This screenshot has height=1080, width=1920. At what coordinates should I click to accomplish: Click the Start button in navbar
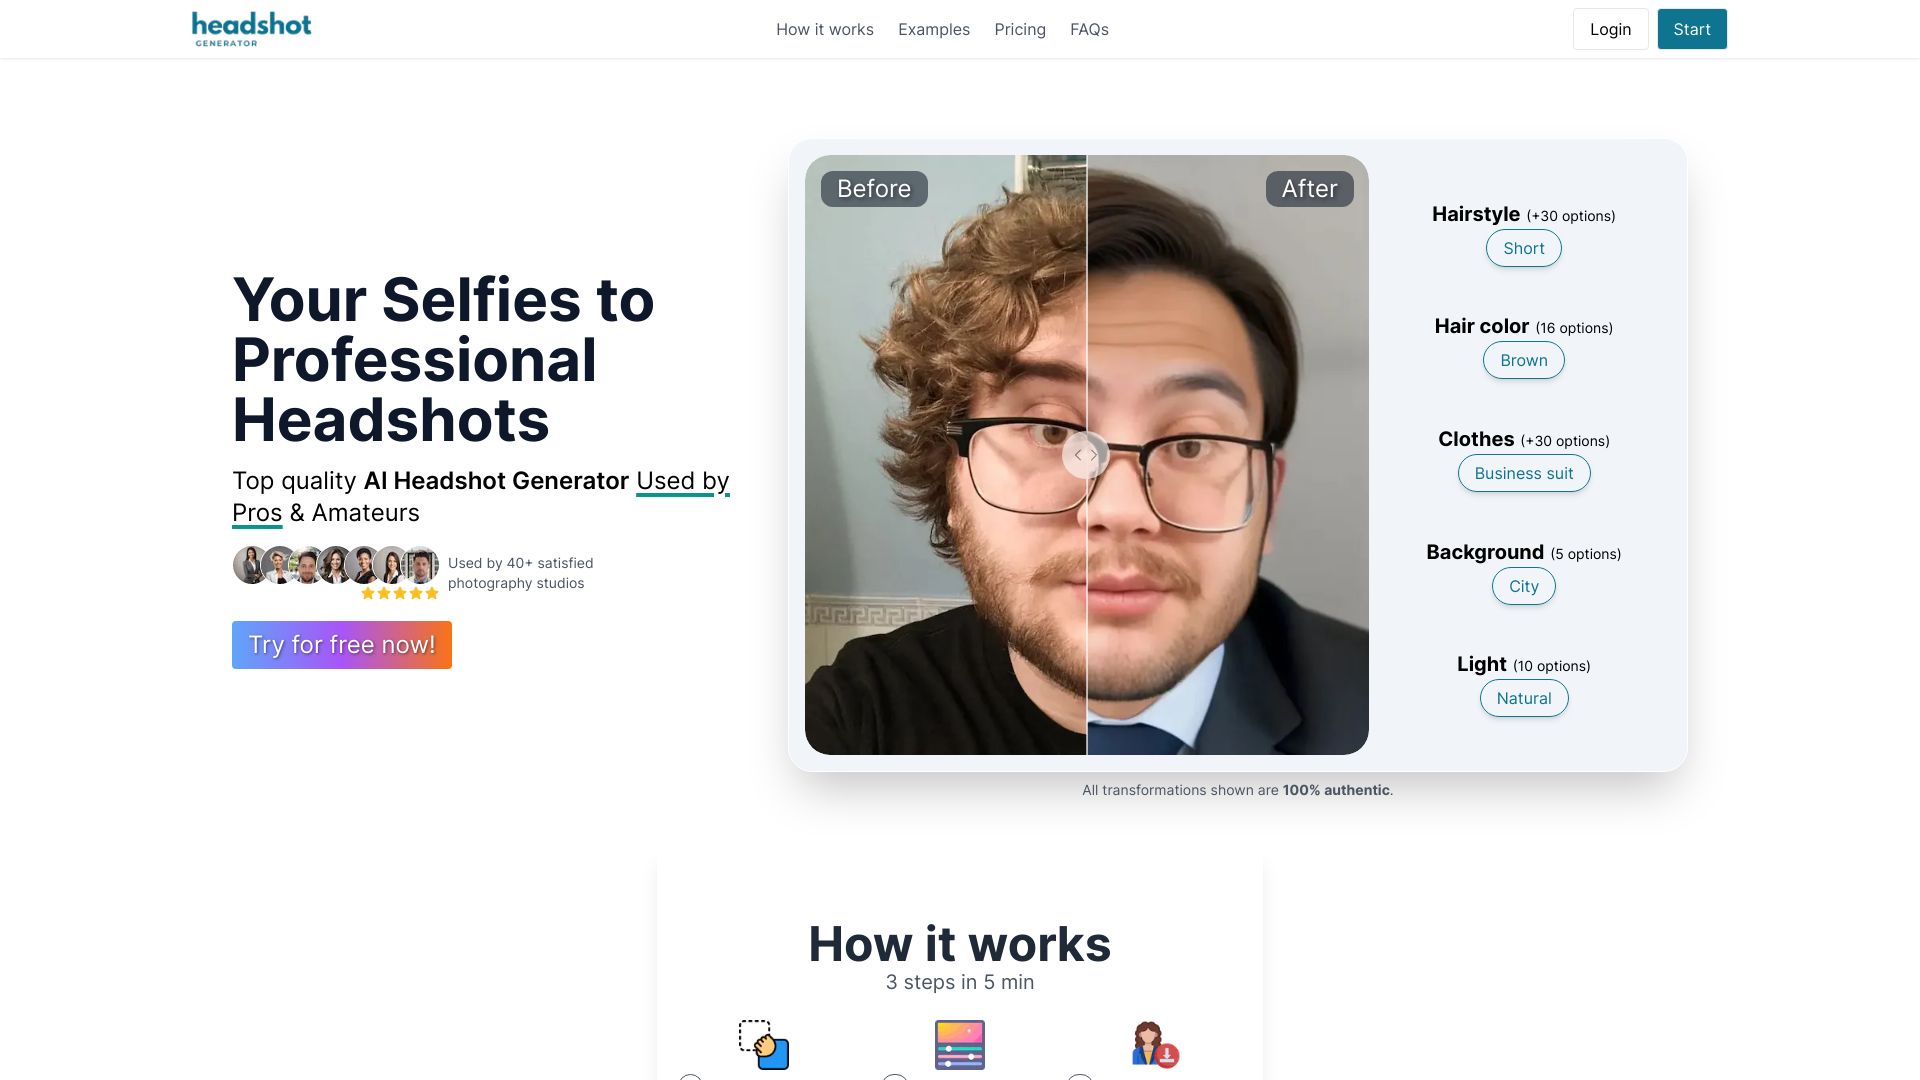(1692, 29)
